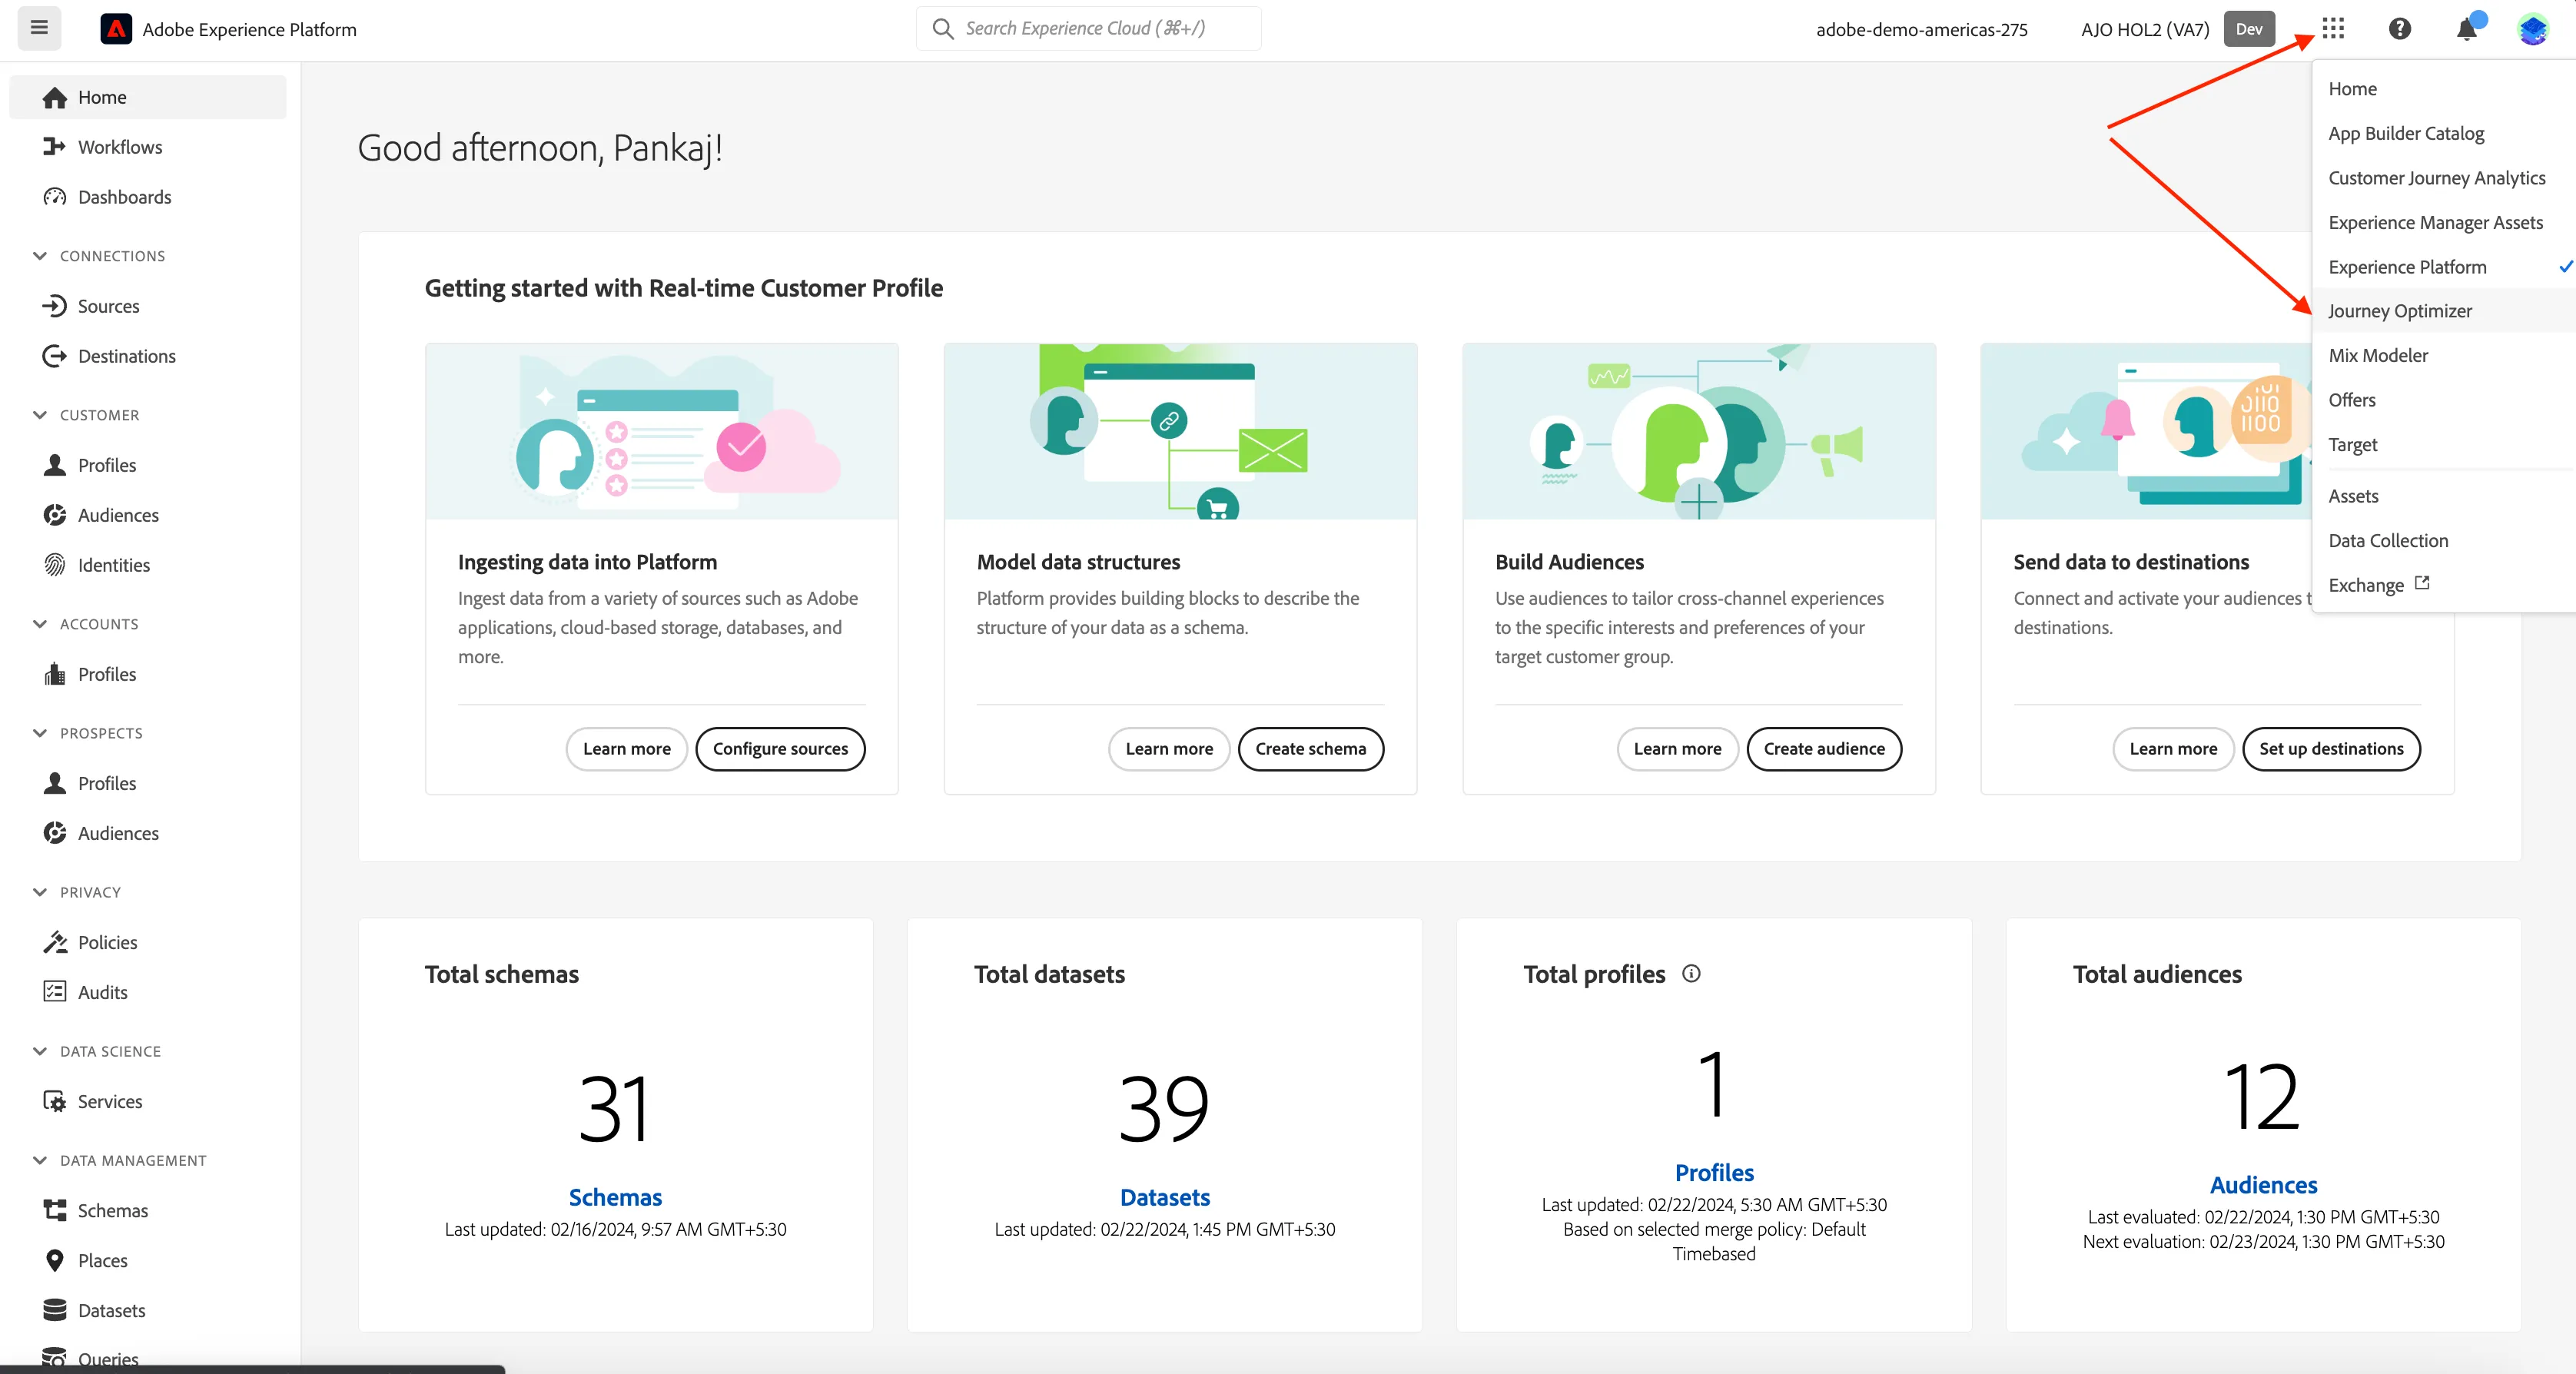Click the adobe-demo-americas-275 organization name
The image size is (2576, 1374).
pyautogui.click(x=1921, y=29)
